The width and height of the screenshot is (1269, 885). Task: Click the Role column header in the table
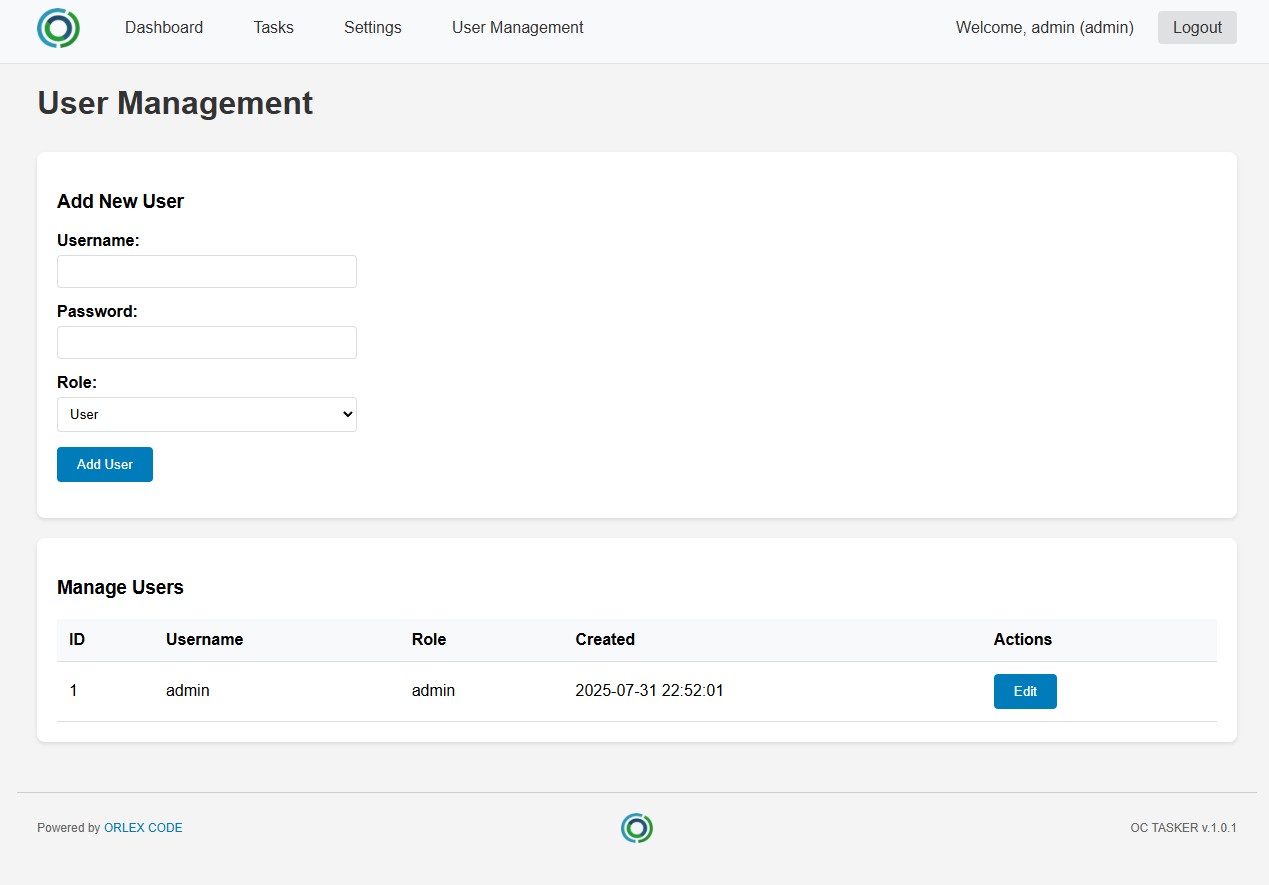429,640
